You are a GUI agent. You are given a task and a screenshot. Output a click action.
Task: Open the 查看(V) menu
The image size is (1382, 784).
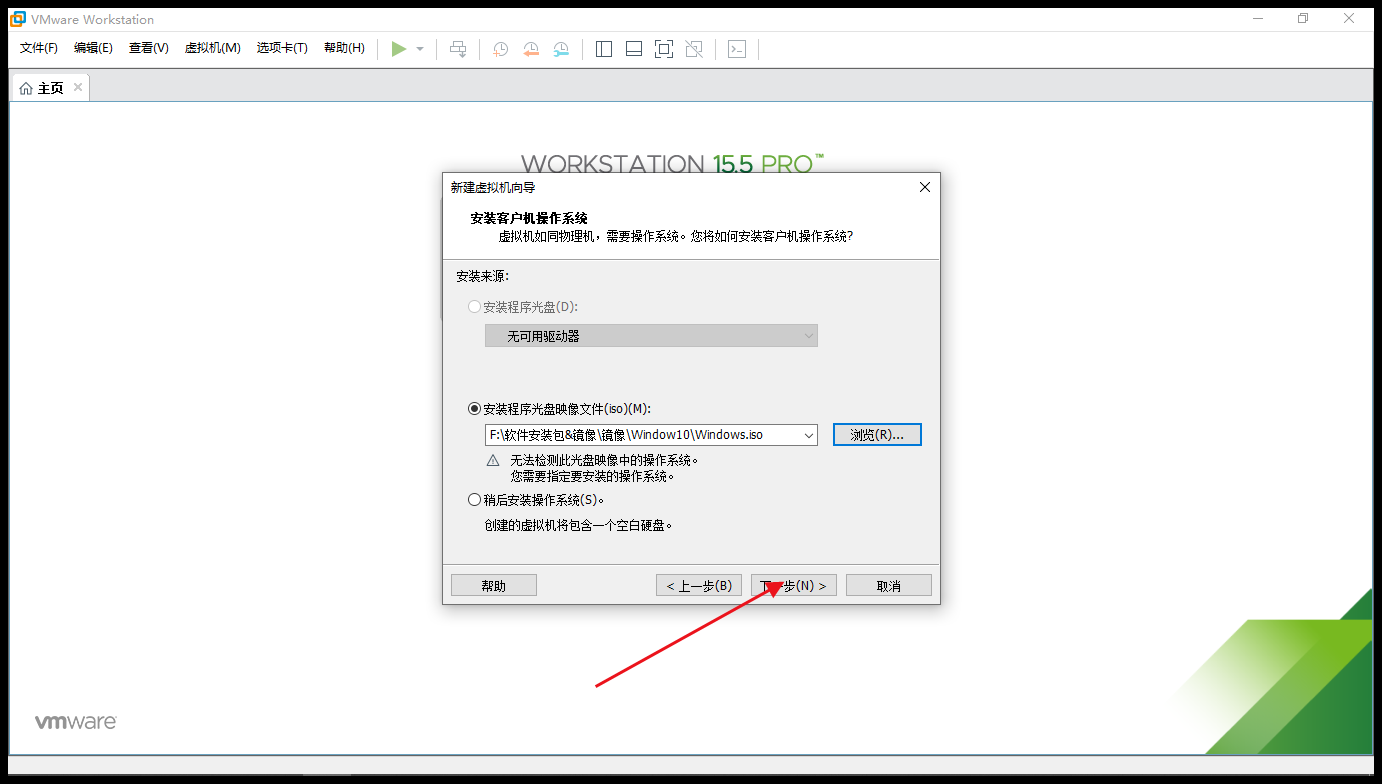[x=149, y=48]
